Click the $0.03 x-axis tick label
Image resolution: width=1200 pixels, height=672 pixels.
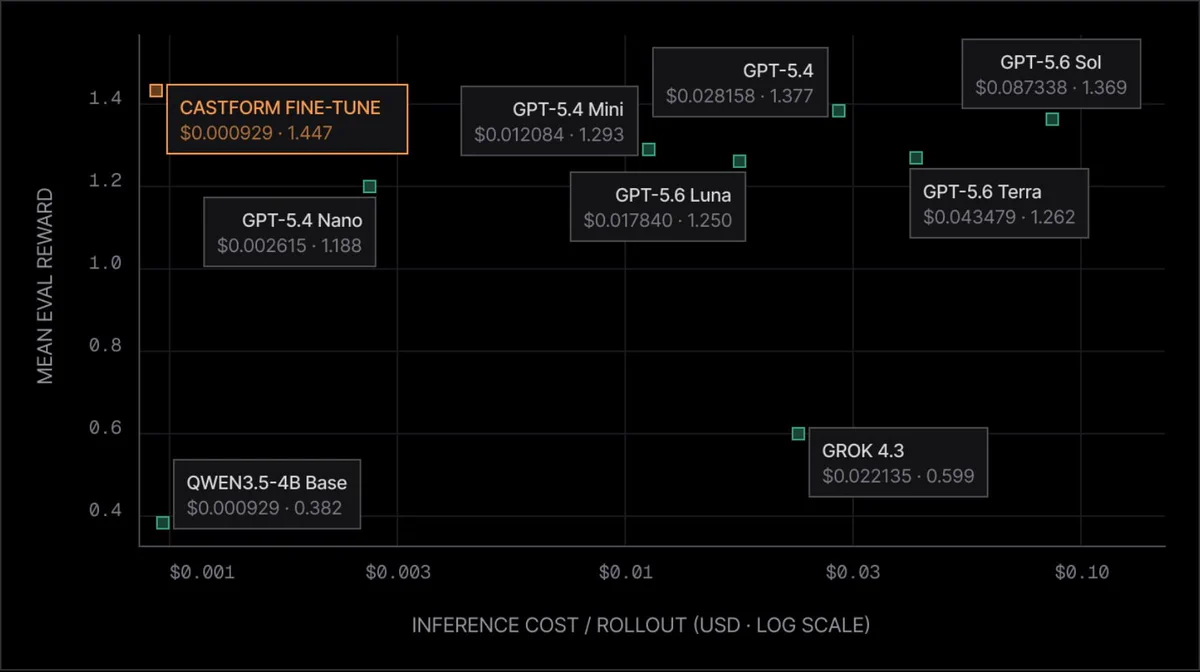[x=853, y=572]
